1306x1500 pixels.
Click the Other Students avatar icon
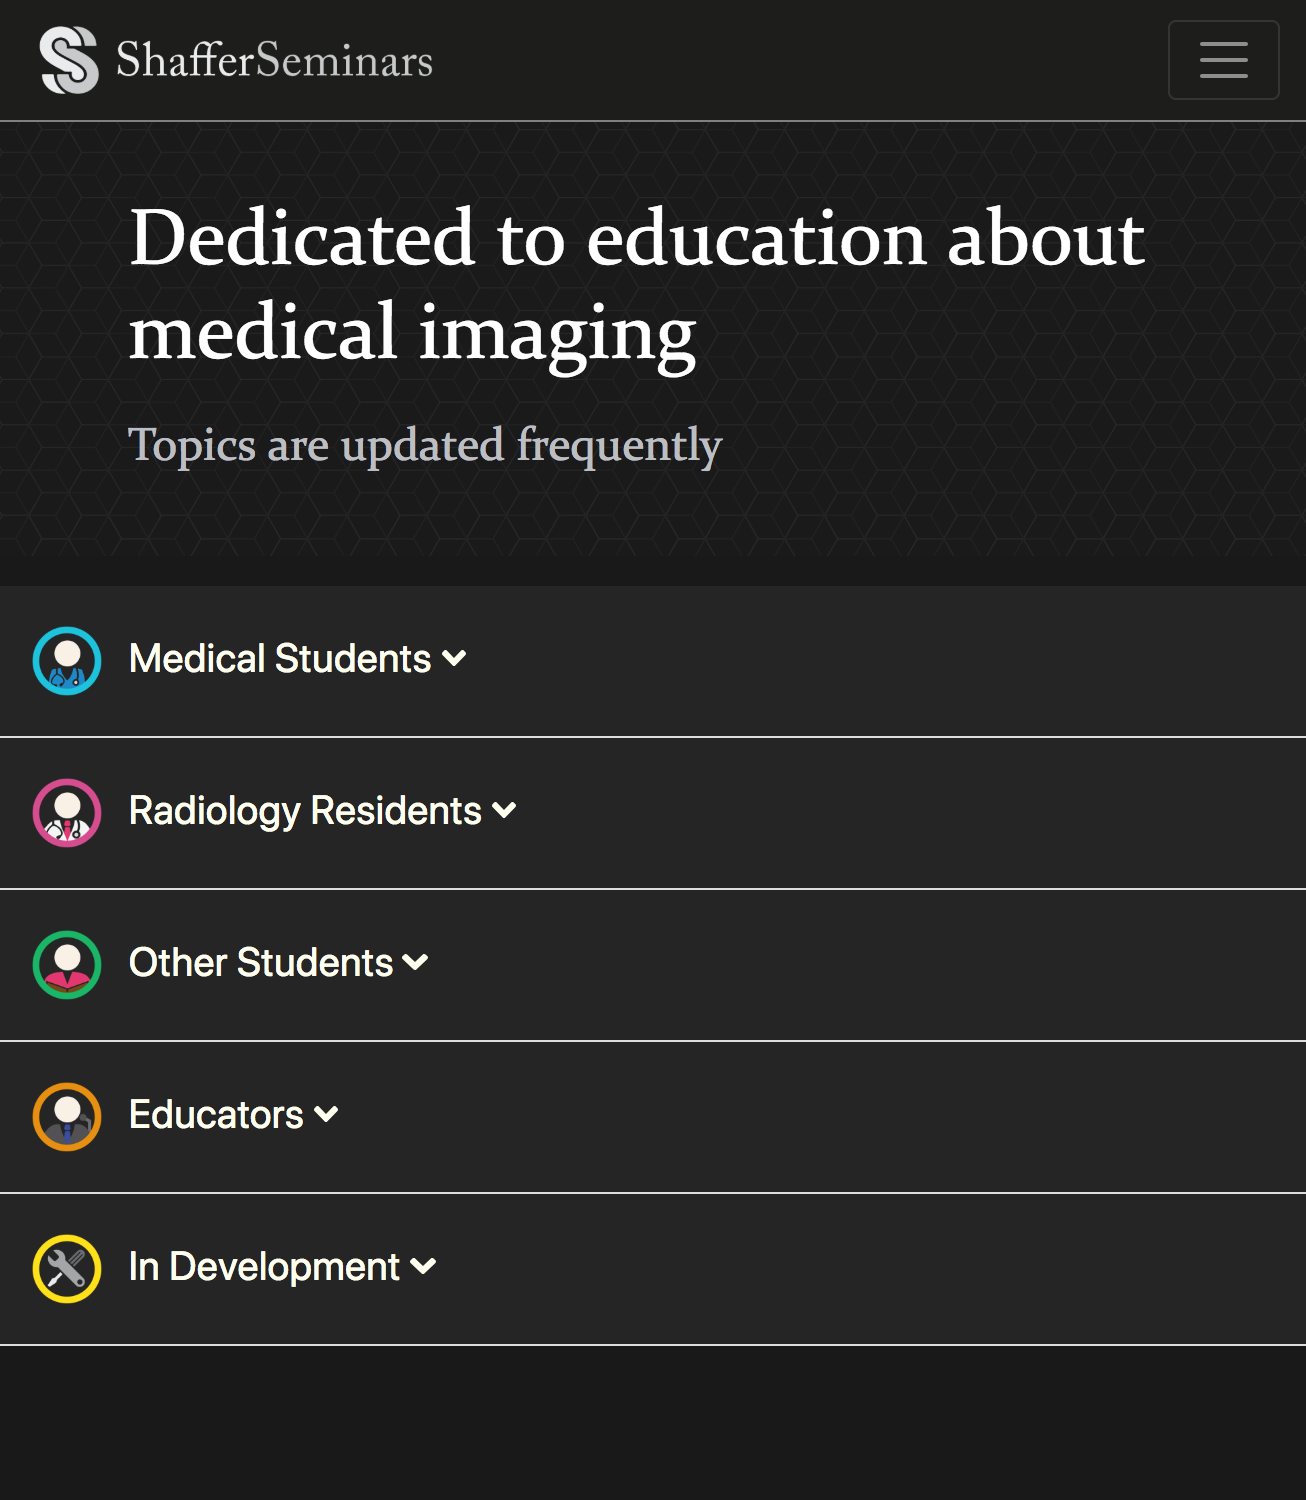pos(67,965)
